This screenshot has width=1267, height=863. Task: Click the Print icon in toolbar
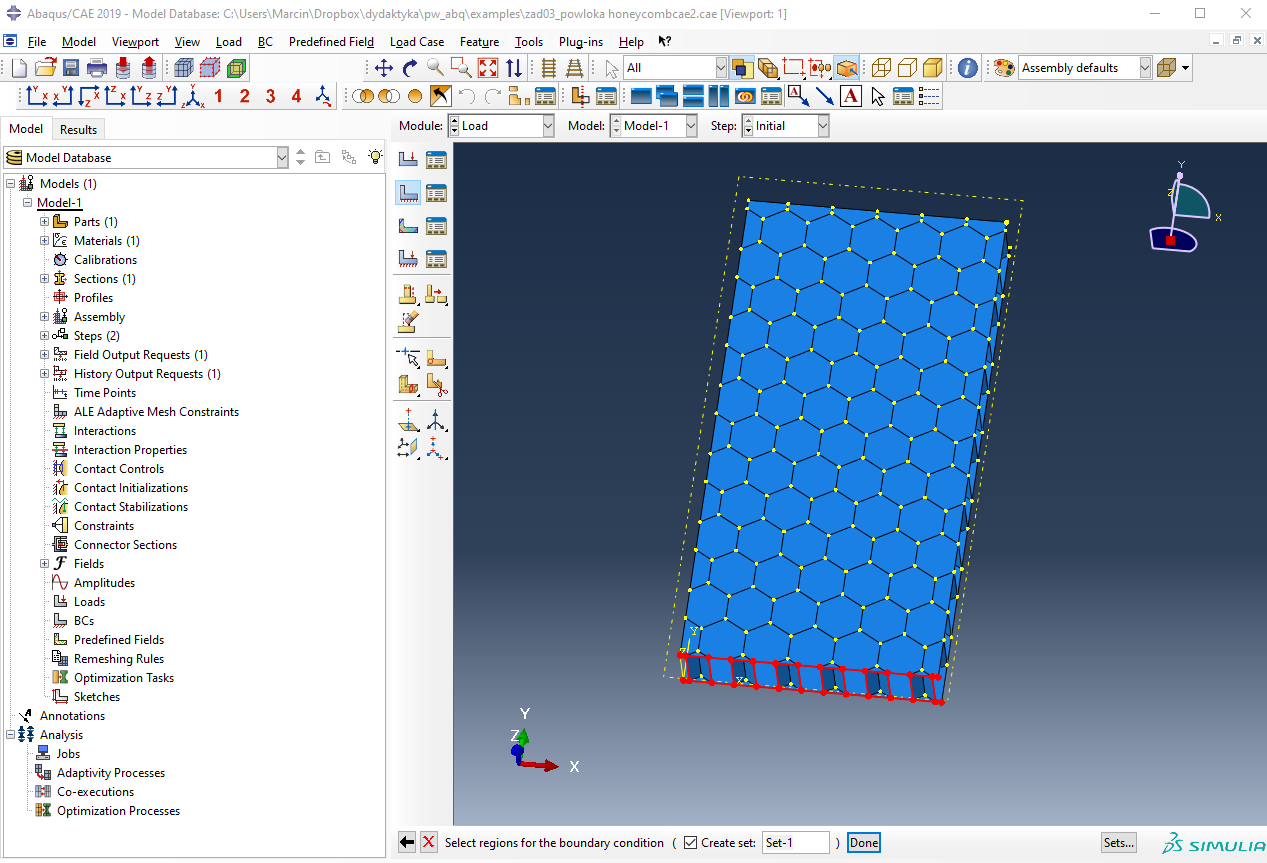[x=97, y=68]
